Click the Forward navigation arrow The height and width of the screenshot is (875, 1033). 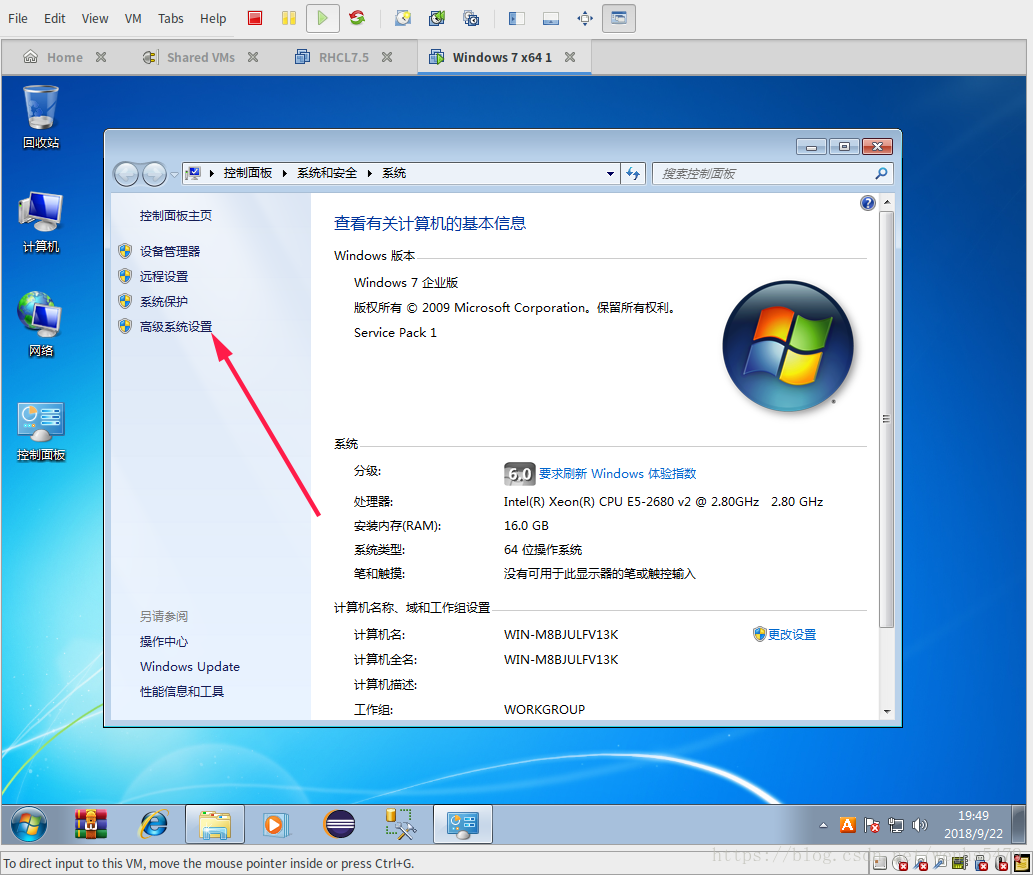154,174
